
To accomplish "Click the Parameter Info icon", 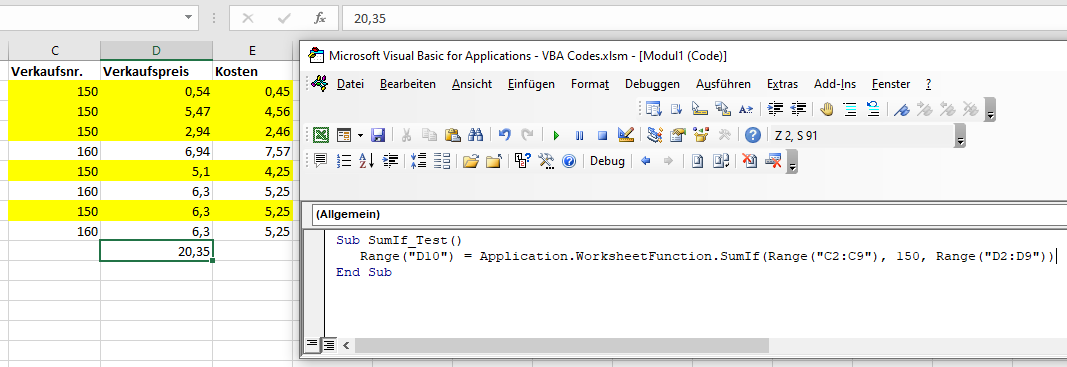I will pyautogui.click(x=723, y=108).
